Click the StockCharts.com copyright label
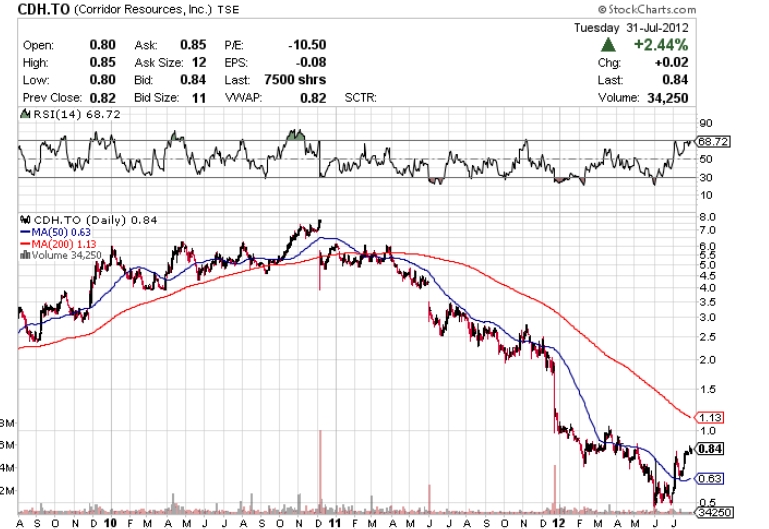Viewport: 769px width, 529px height. (646, 9)
